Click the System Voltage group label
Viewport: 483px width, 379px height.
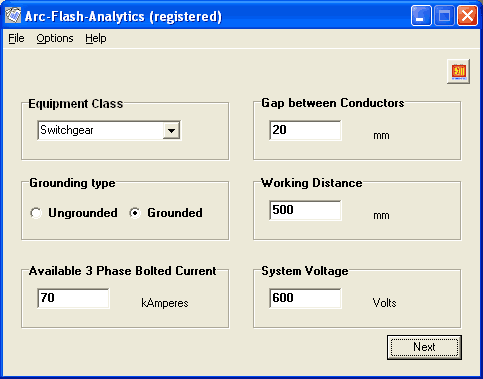pos(305,271)
